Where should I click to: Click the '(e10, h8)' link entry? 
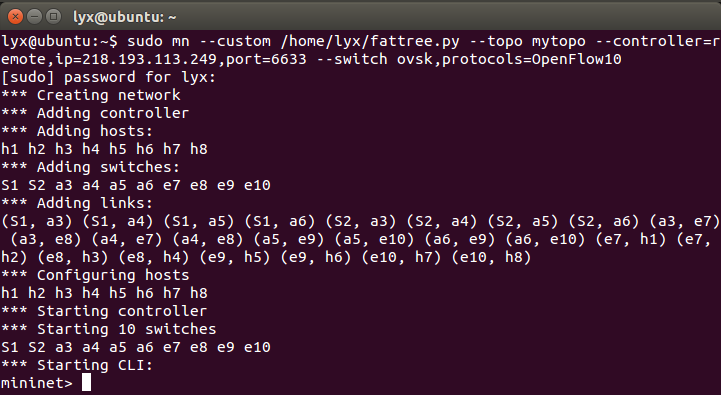pos(491,257)
